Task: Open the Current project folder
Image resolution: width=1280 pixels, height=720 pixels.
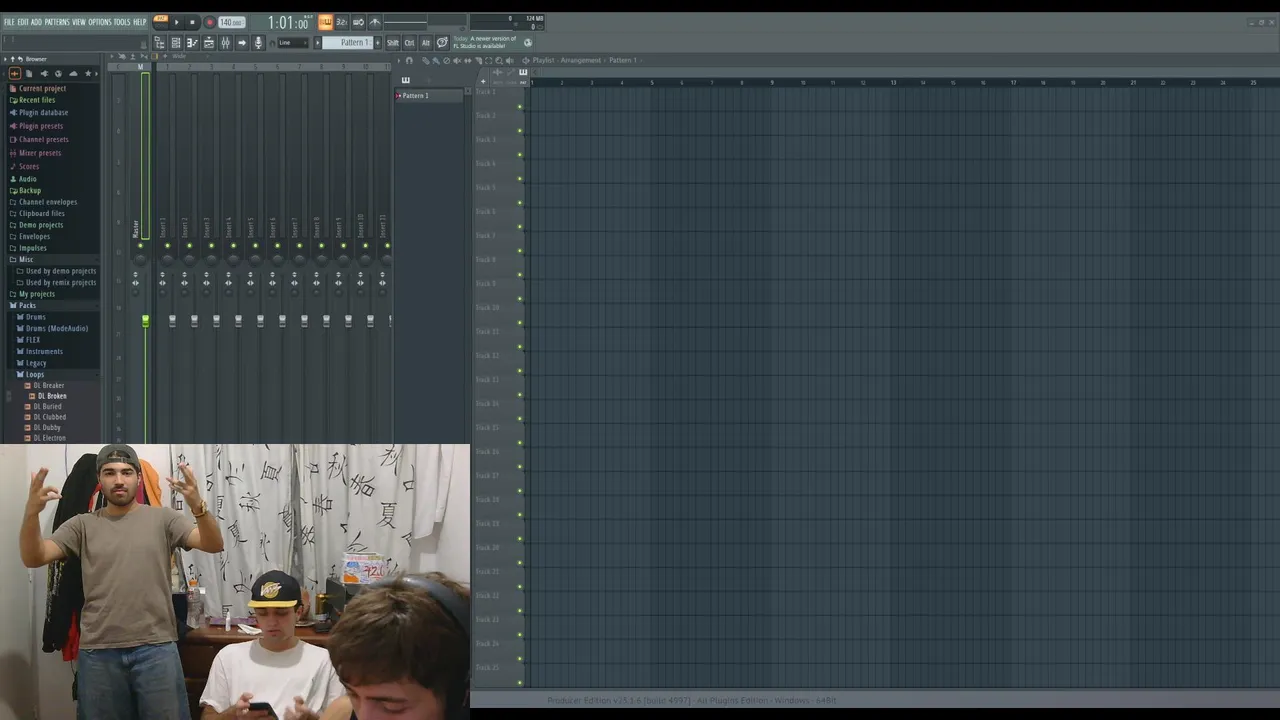Action: [42, 88]
